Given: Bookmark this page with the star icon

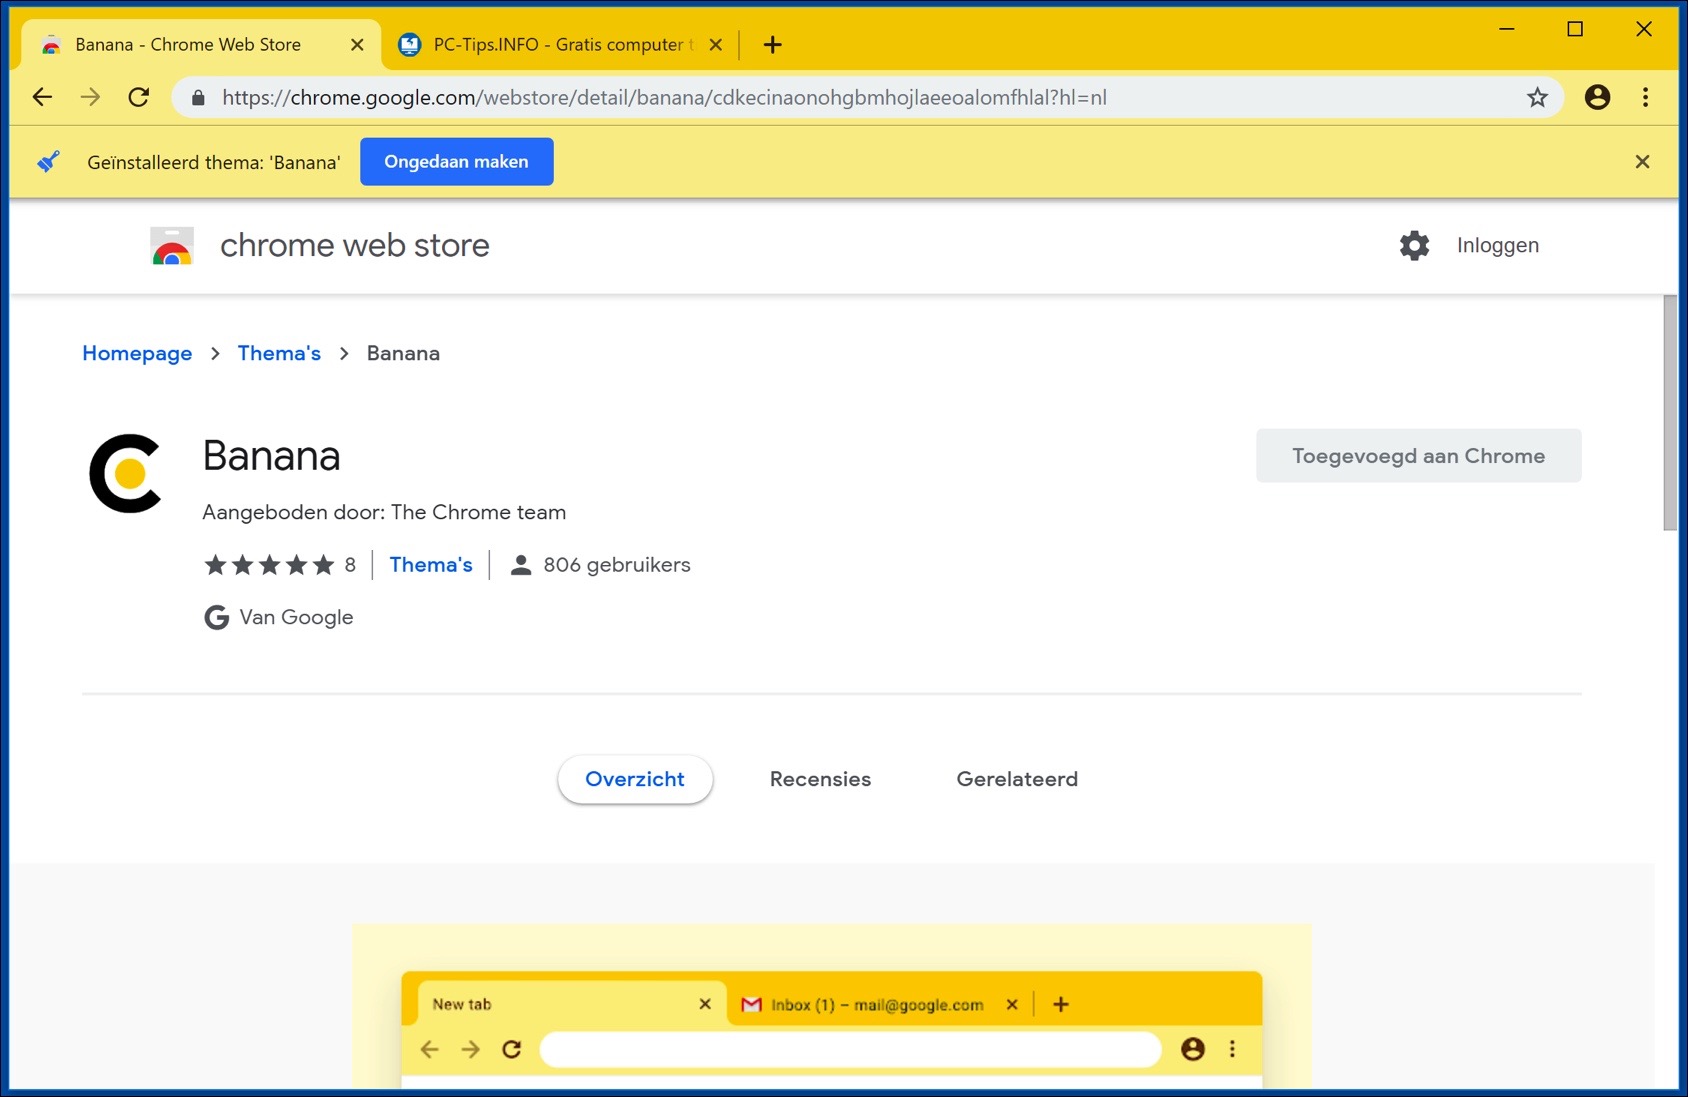Looking at the screenshot, I should coord(1537,97).
